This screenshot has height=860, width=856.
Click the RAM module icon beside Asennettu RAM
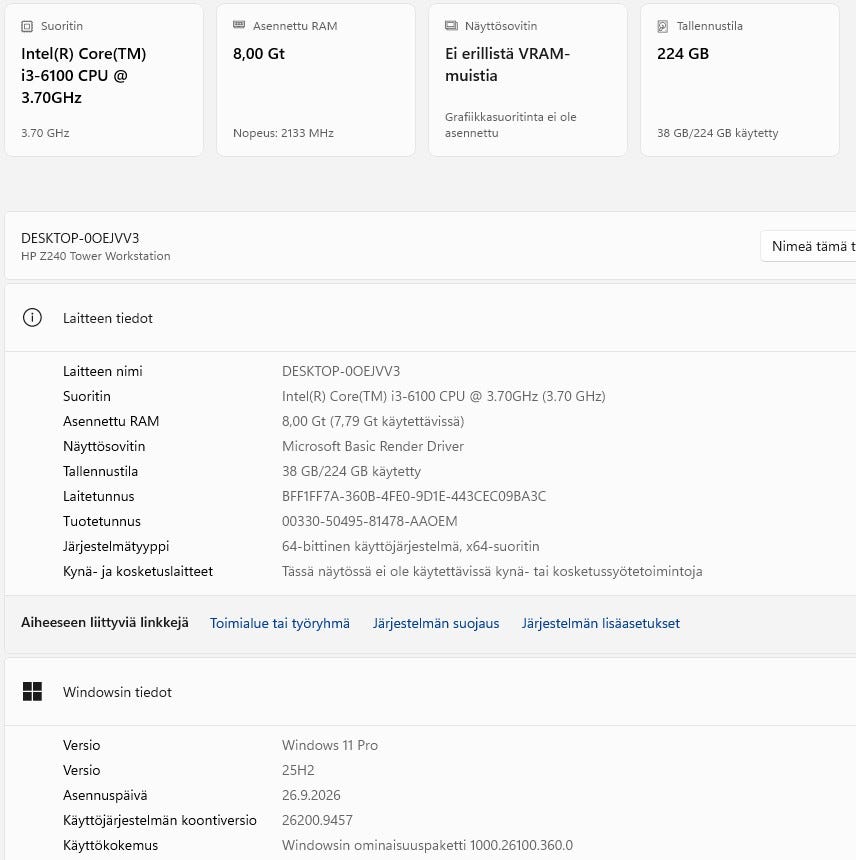239,25
